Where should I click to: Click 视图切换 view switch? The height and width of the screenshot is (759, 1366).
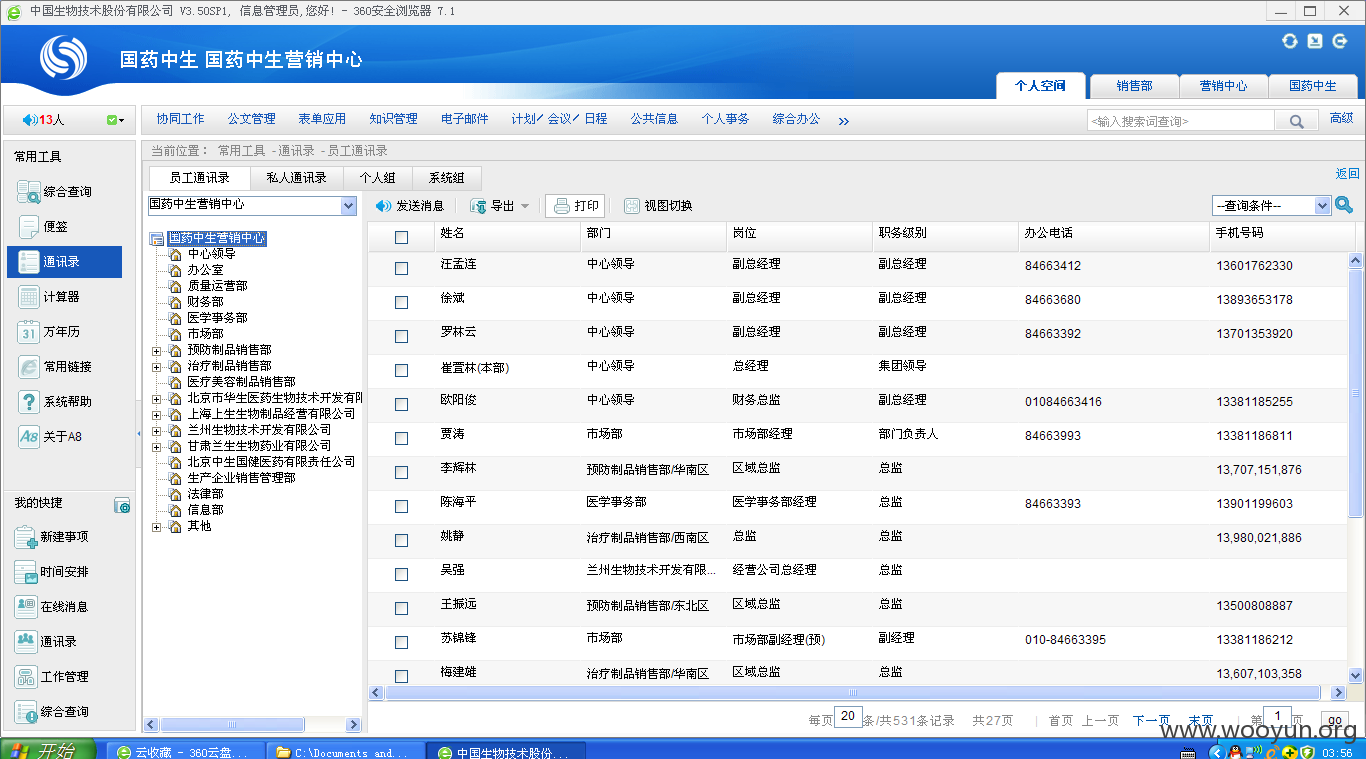[658, 206]
